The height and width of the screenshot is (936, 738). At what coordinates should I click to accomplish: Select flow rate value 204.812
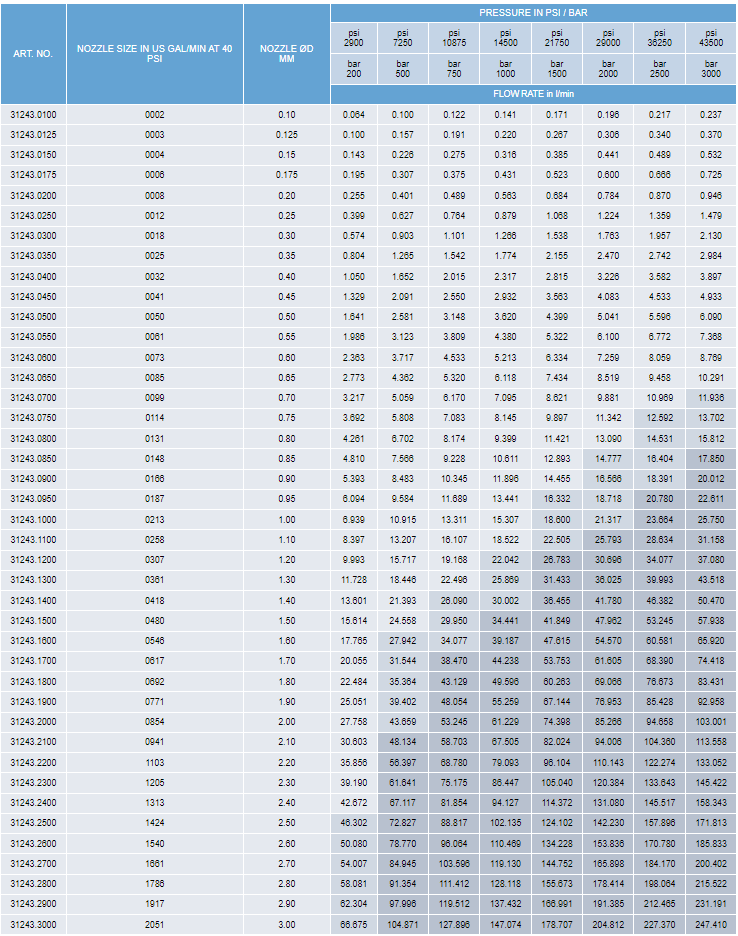(608, 925)
